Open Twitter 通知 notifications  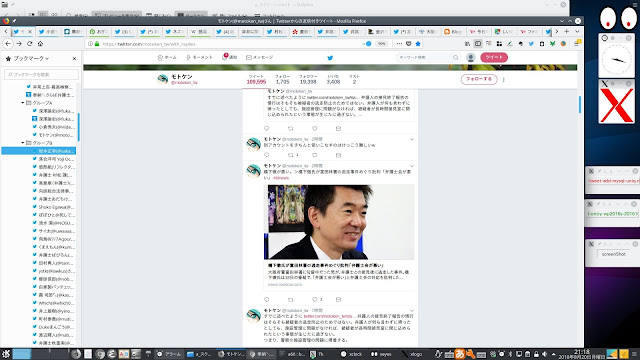tap(229, 57)
